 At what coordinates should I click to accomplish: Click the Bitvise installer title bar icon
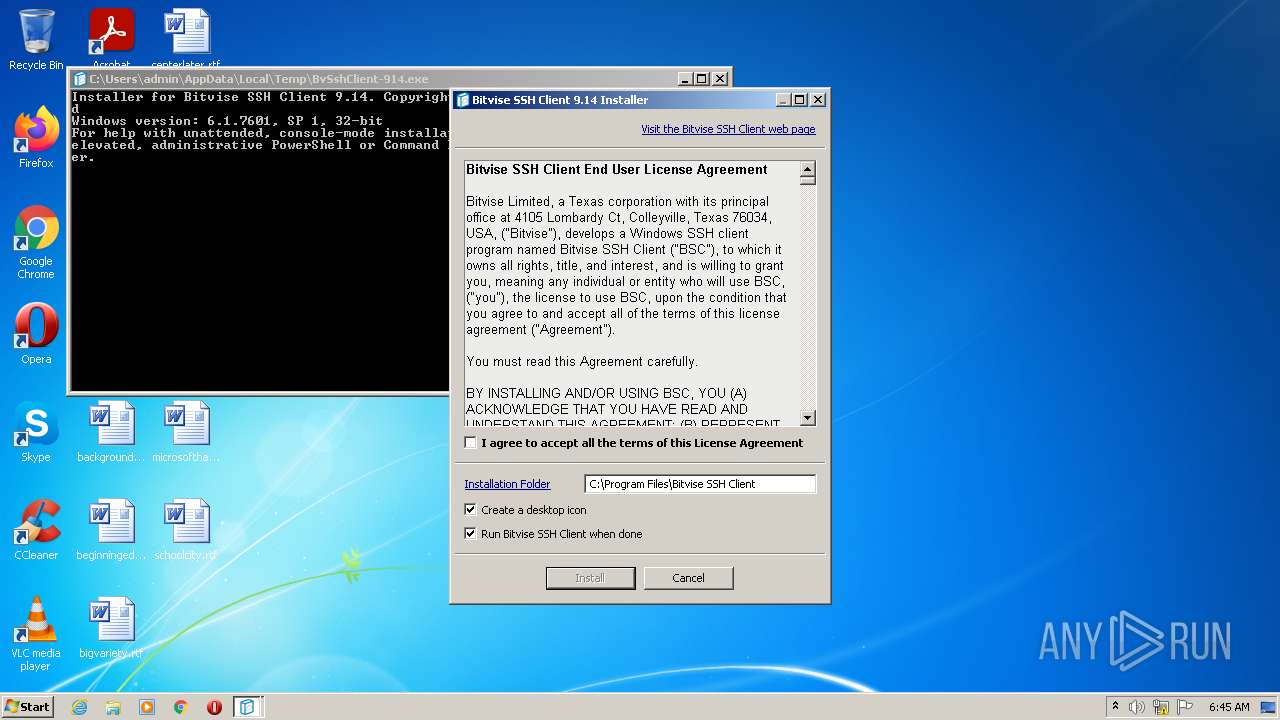462,100
